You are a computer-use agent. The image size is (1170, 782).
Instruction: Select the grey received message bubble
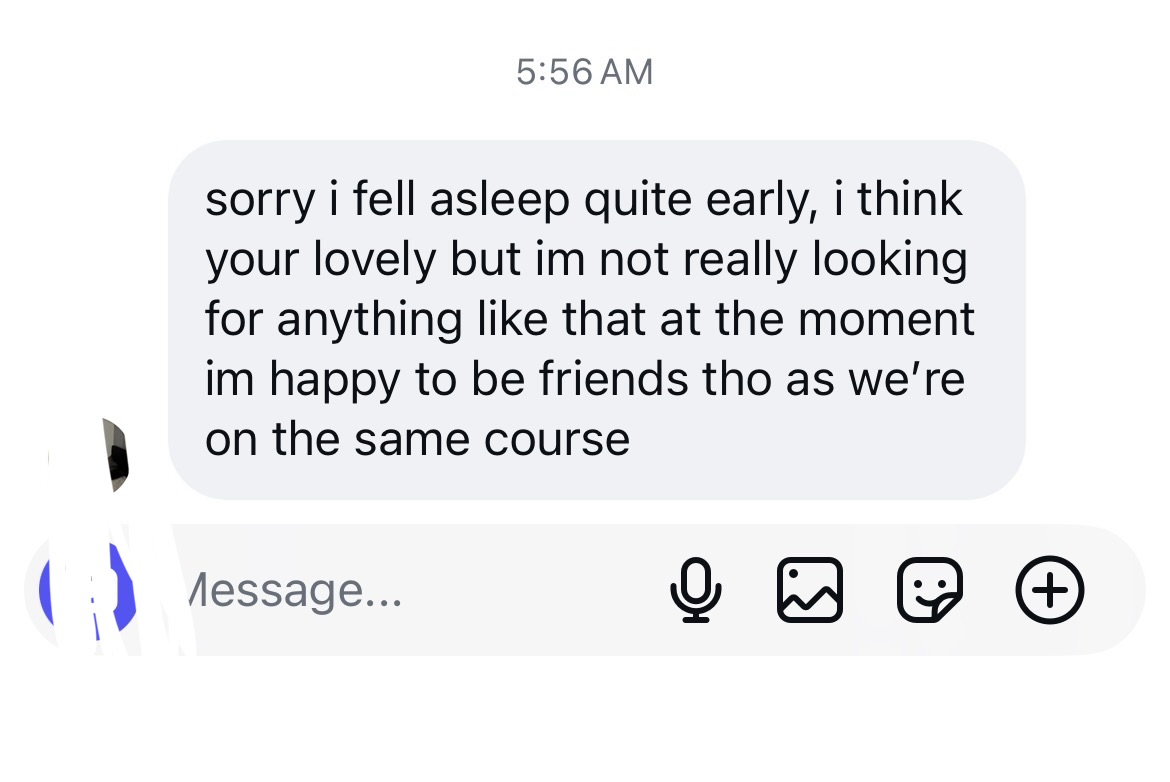pyautogui.click(x=596, y=319)
